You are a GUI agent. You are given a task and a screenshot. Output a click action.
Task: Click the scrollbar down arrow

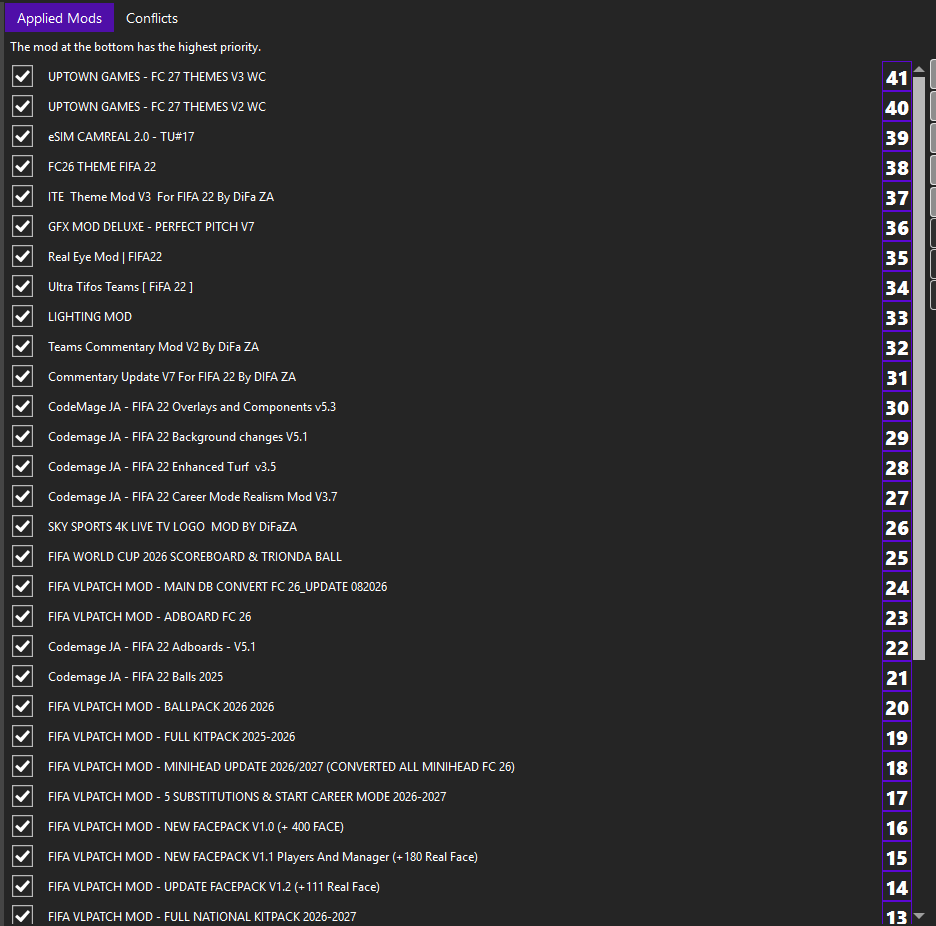tap(919, 915)
